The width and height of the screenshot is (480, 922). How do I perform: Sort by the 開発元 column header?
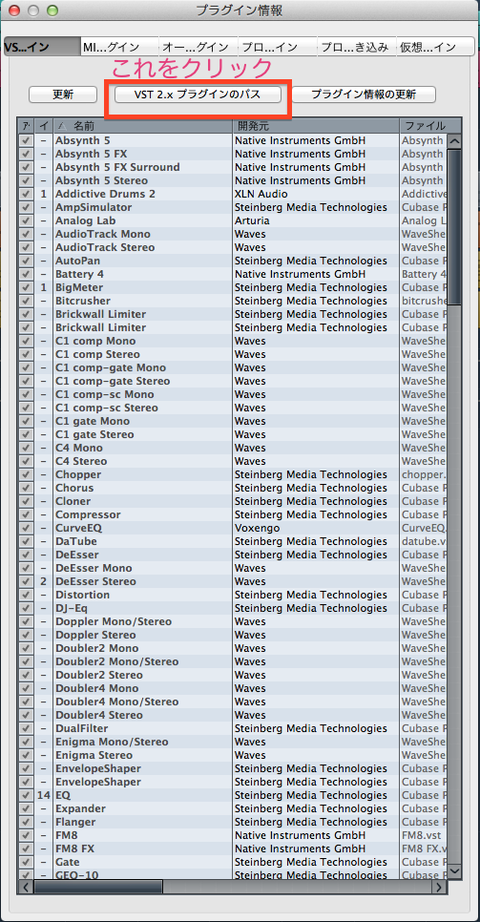point(316,126)
